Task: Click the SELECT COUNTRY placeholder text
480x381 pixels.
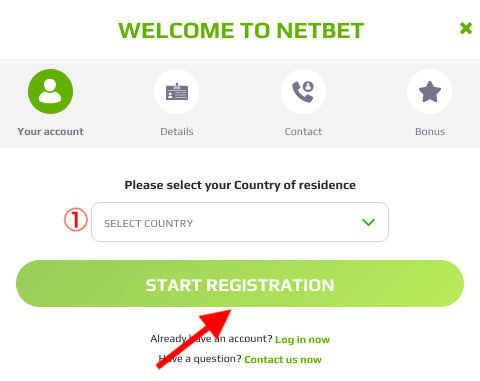Action: tap(149, 223)
